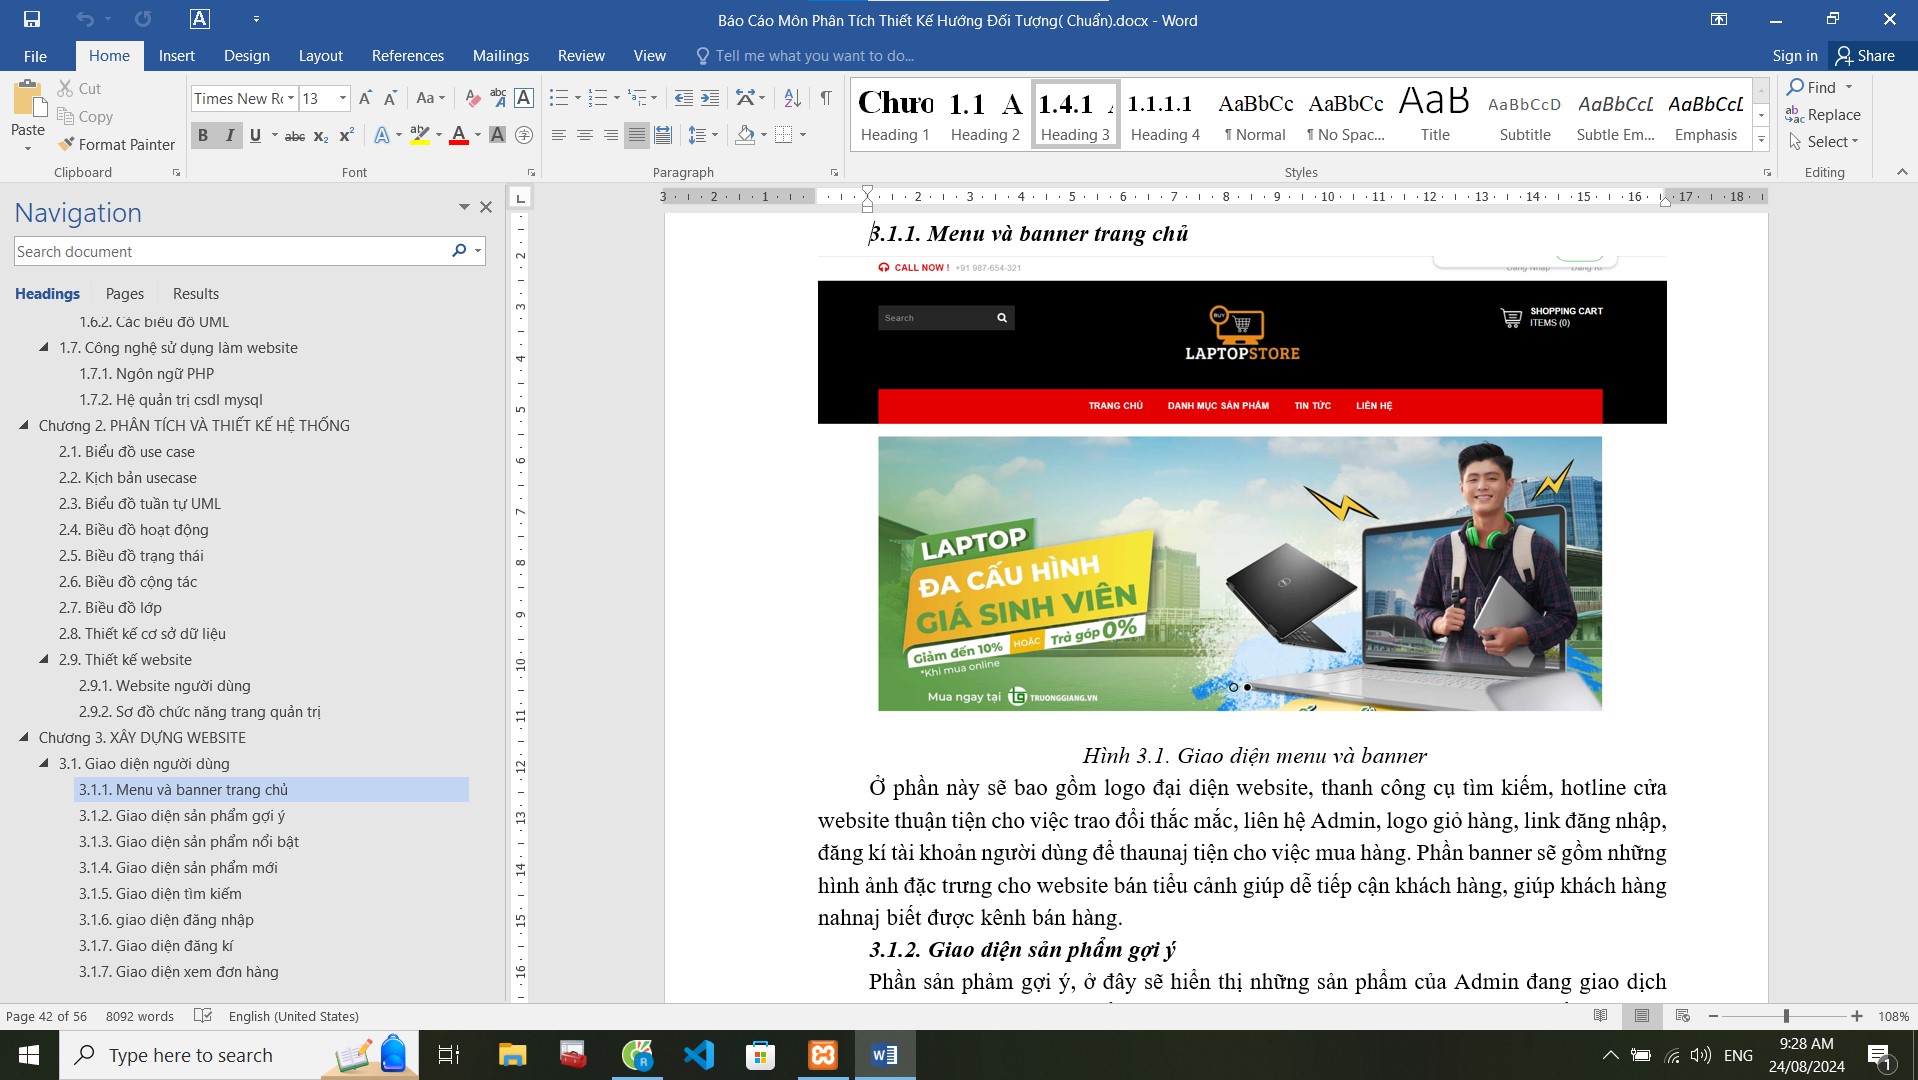Toggle Italic formatting

pos(229,136)
